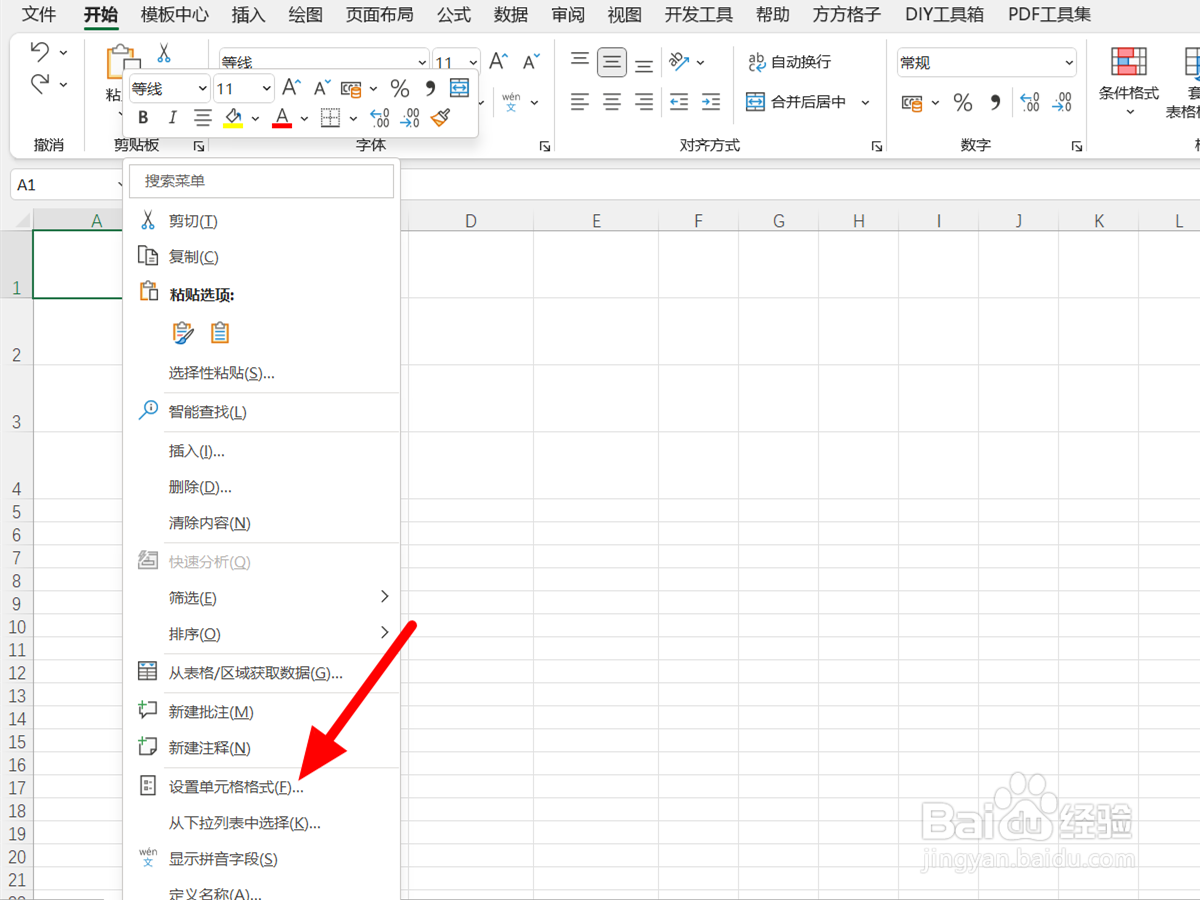Choose 选择性粘贴(S)... from the context menu
Viewport: 1200px width, 900px height.
262,373
